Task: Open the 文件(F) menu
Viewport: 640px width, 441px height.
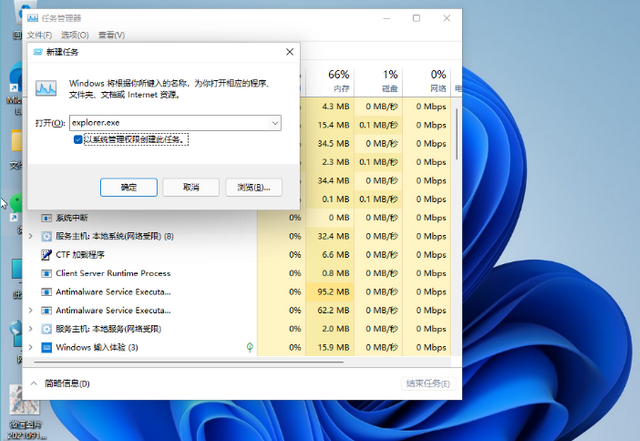Action: point(39,35)
